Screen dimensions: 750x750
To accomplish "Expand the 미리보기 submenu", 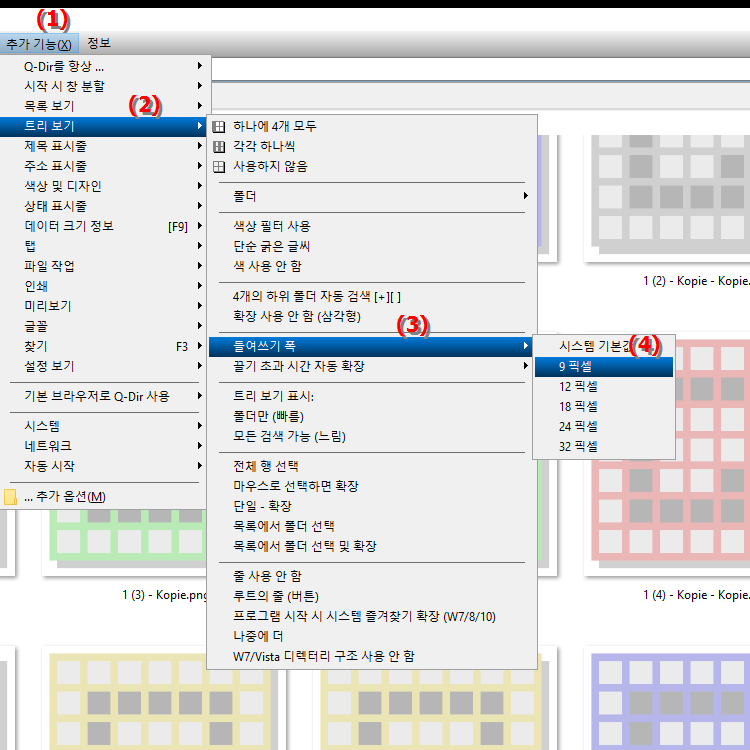I will 103,307.
